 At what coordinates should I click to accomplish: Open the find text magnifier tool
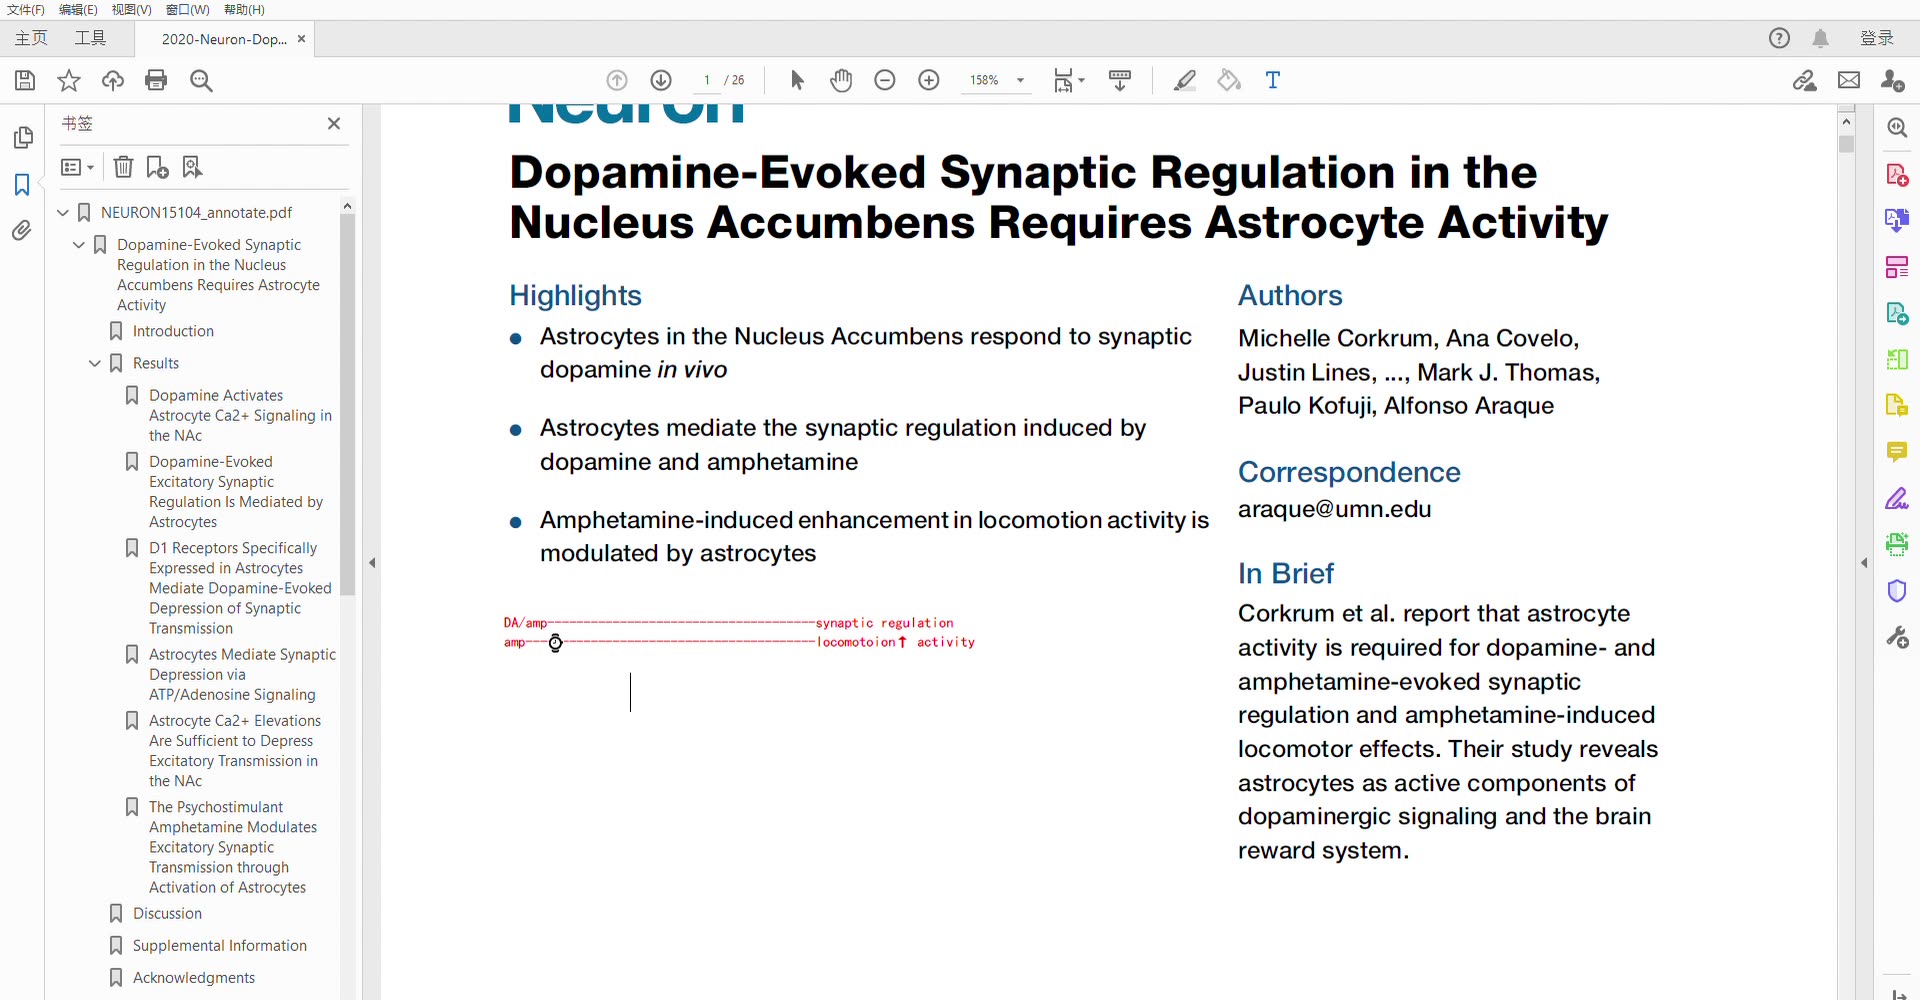point(201,81)
